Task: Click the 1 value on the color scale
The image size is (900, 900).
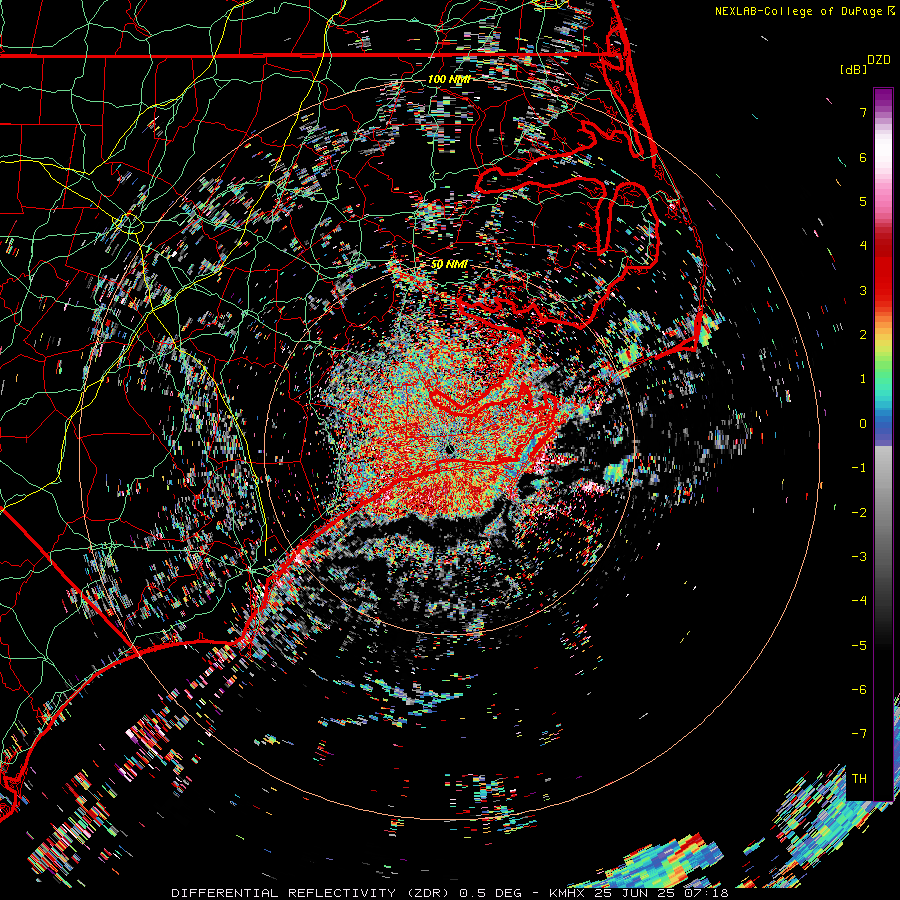Action: coord(863,379)
